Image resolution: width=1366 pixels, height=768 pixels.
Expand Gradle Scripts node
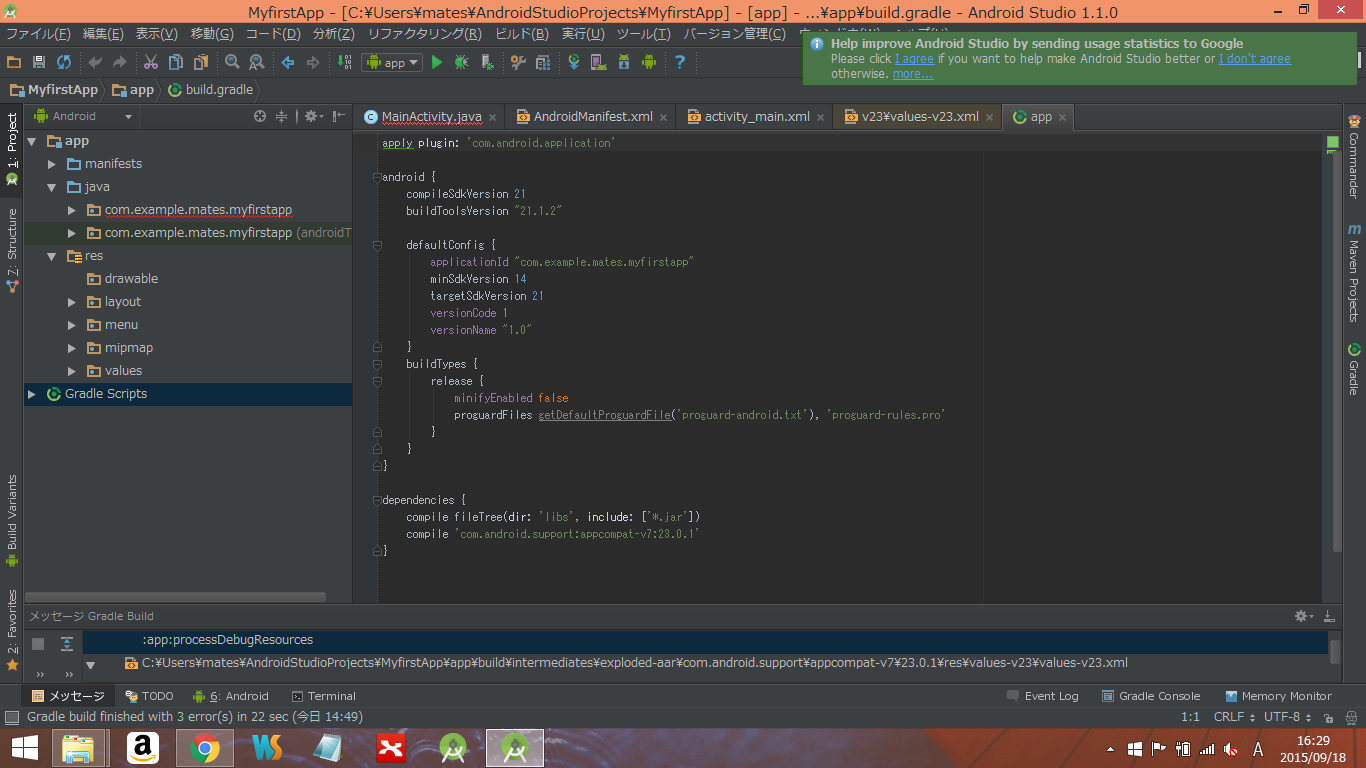[x=32, y=394]
